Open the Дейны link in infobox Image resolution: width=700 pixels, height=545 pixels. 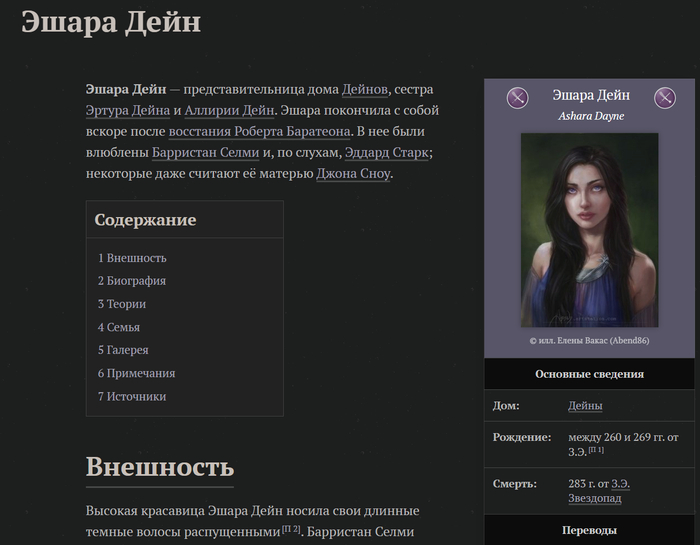point(585,406)
